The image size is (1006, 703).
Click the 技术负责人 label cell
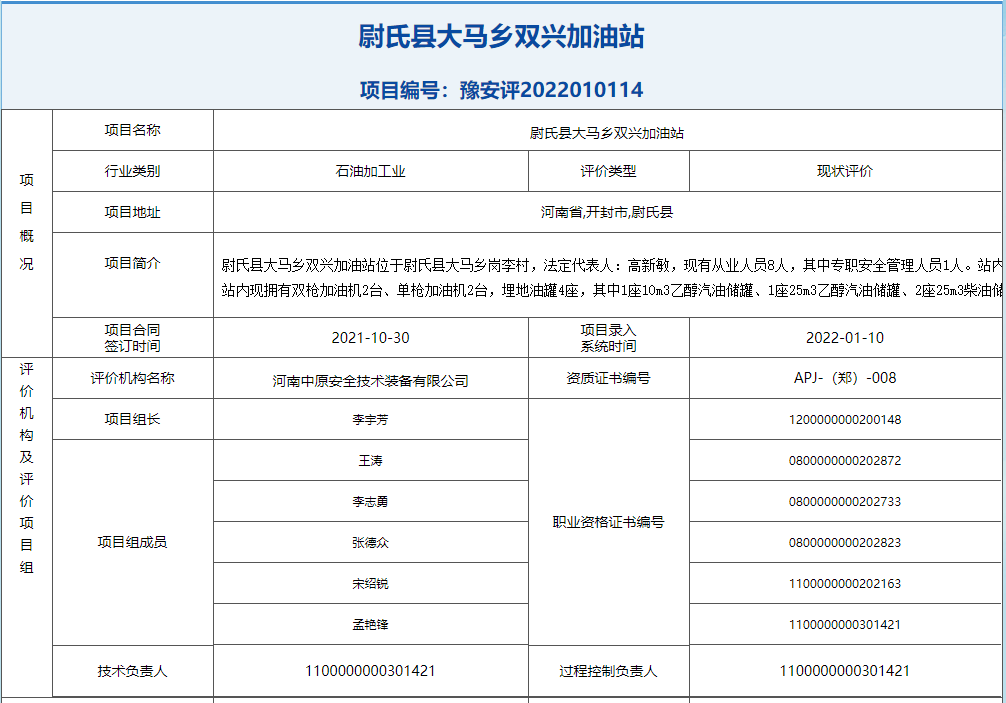pyautogui.click(x=133, y=671)
